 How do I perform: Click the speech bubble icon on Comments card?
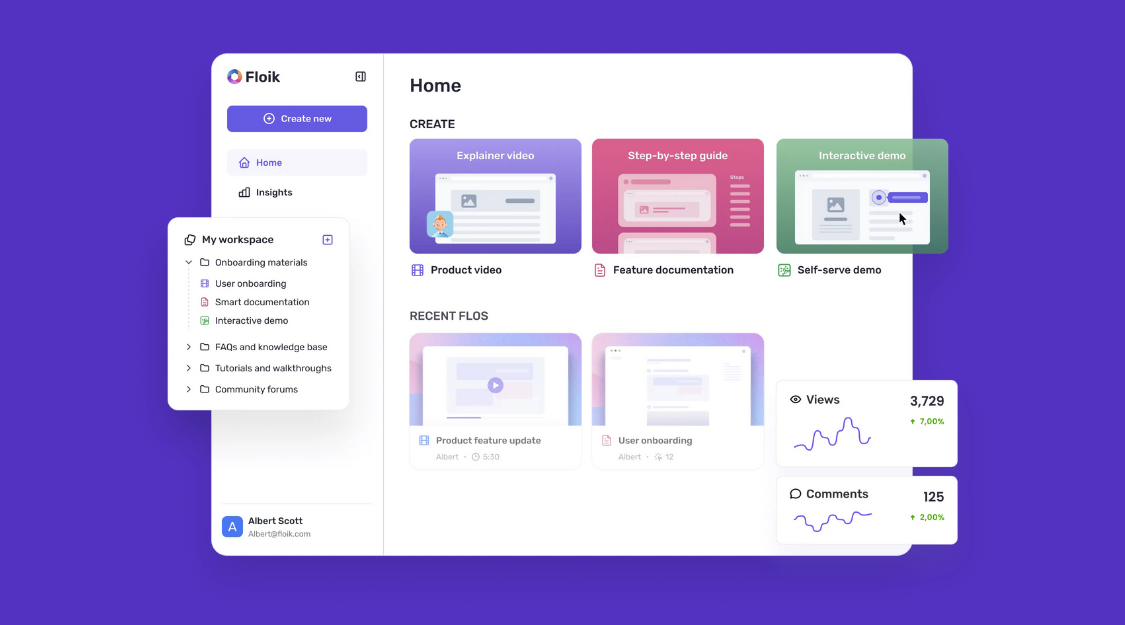(795, 493)
